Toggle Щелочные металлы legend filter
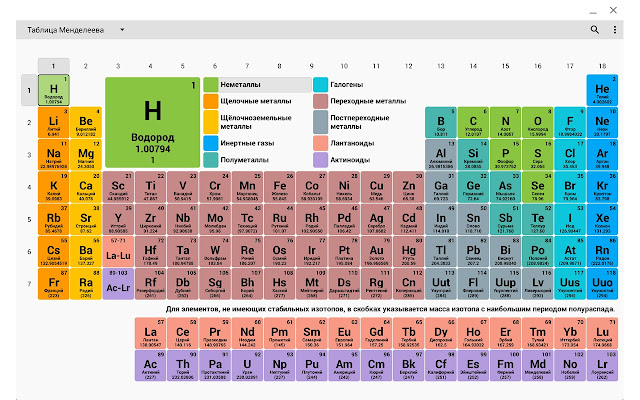 click(x=248, y=101)
